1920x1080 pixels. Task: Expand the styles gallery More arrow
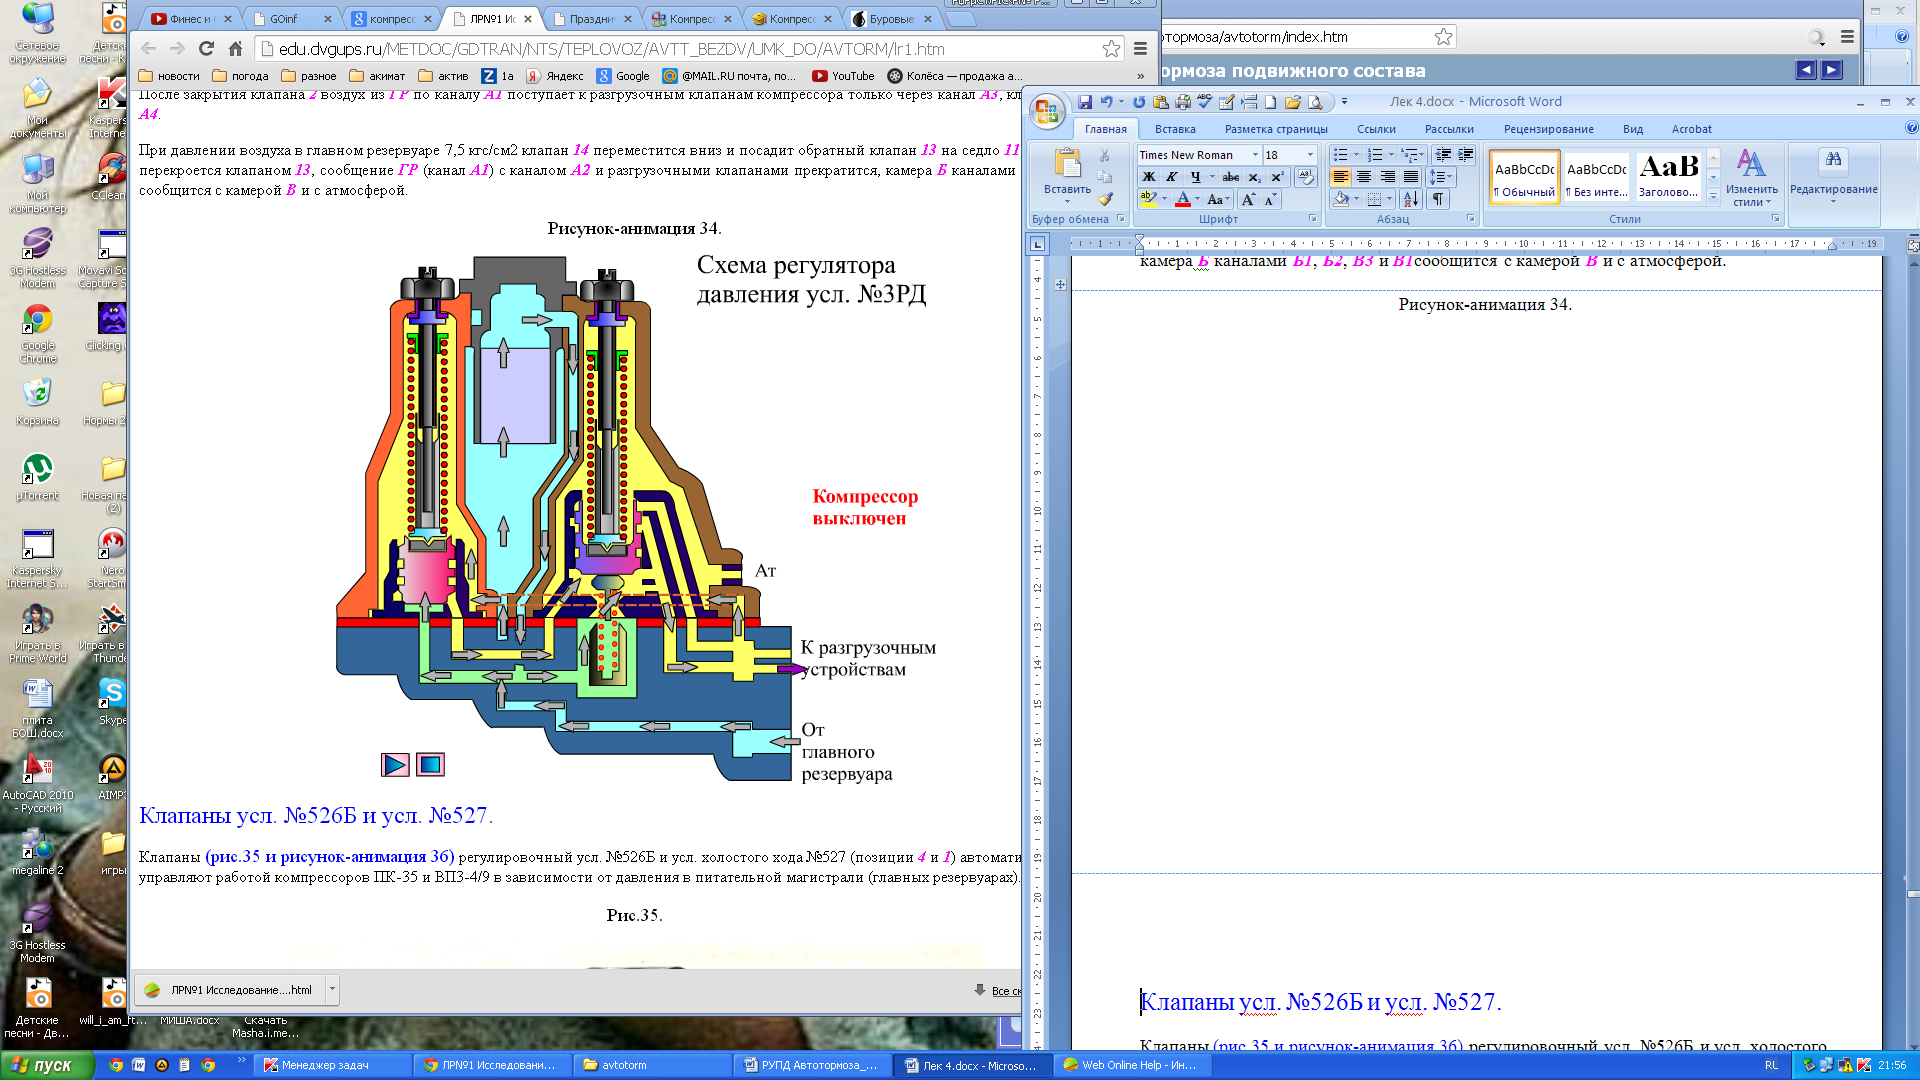click(1713, 197)
